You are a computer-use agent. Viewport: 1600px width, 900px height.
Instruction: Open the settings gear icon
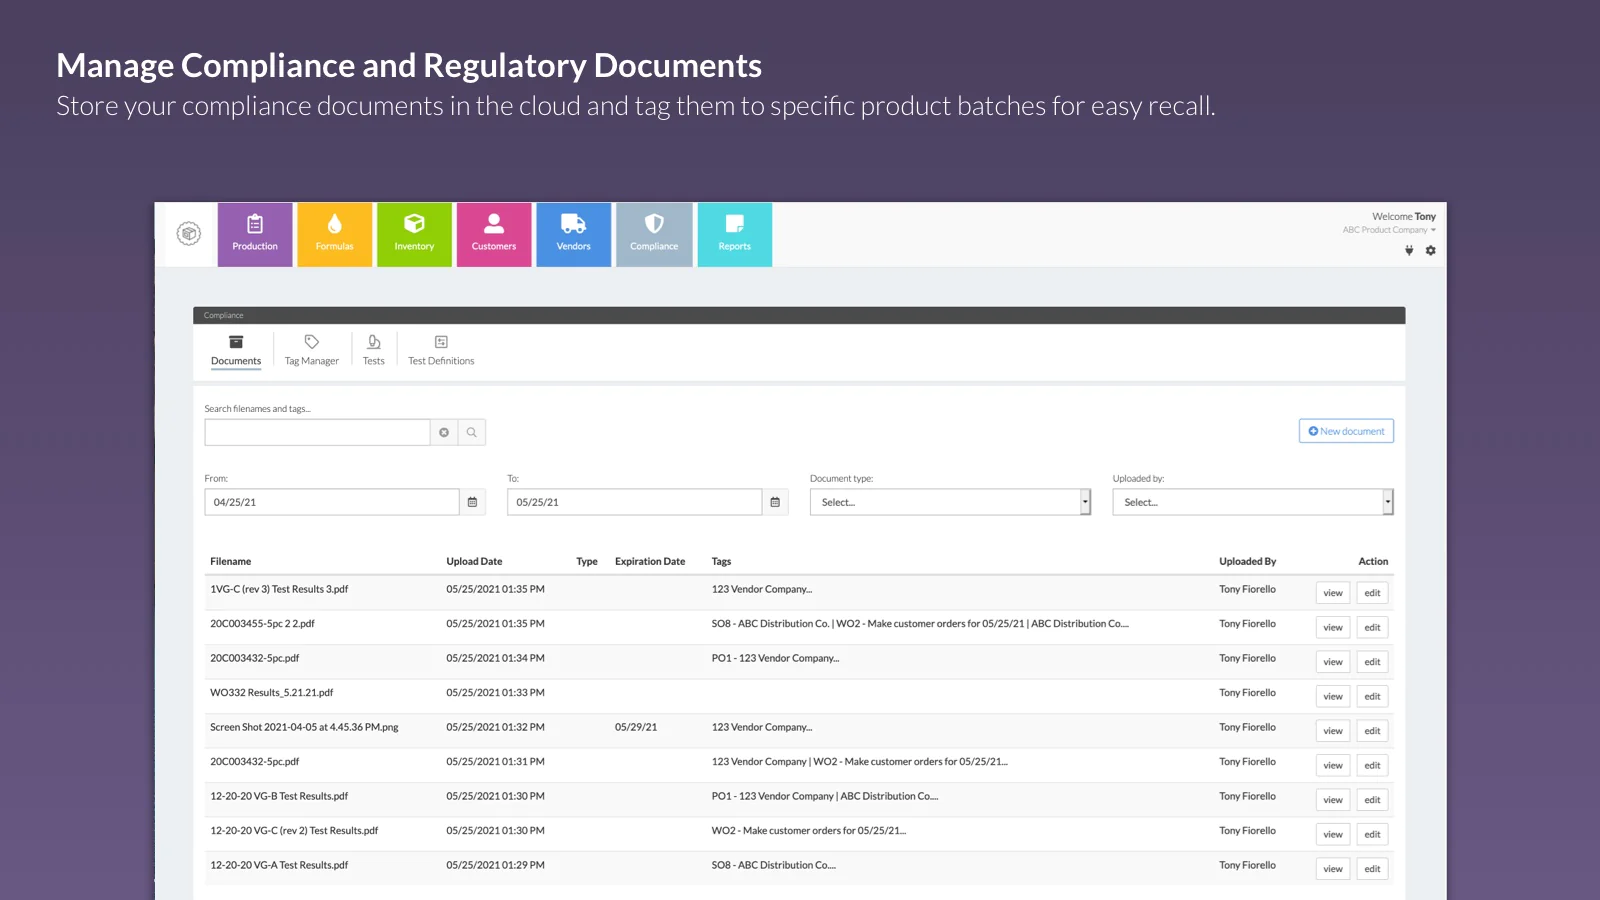(1431, 251)
